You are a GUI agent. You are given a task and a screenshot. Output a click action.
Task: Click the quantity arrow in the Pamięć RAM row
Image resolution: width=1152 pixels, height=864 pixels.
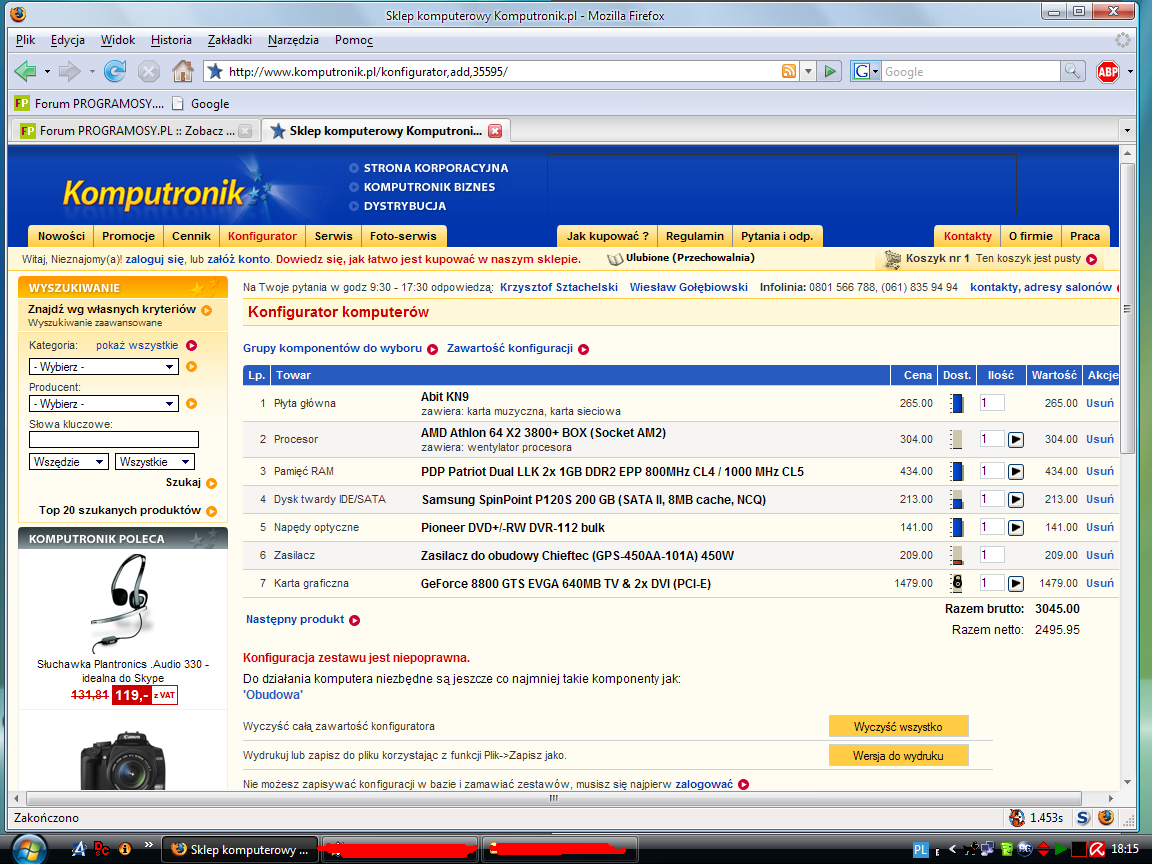click(x=1016, y=471)
